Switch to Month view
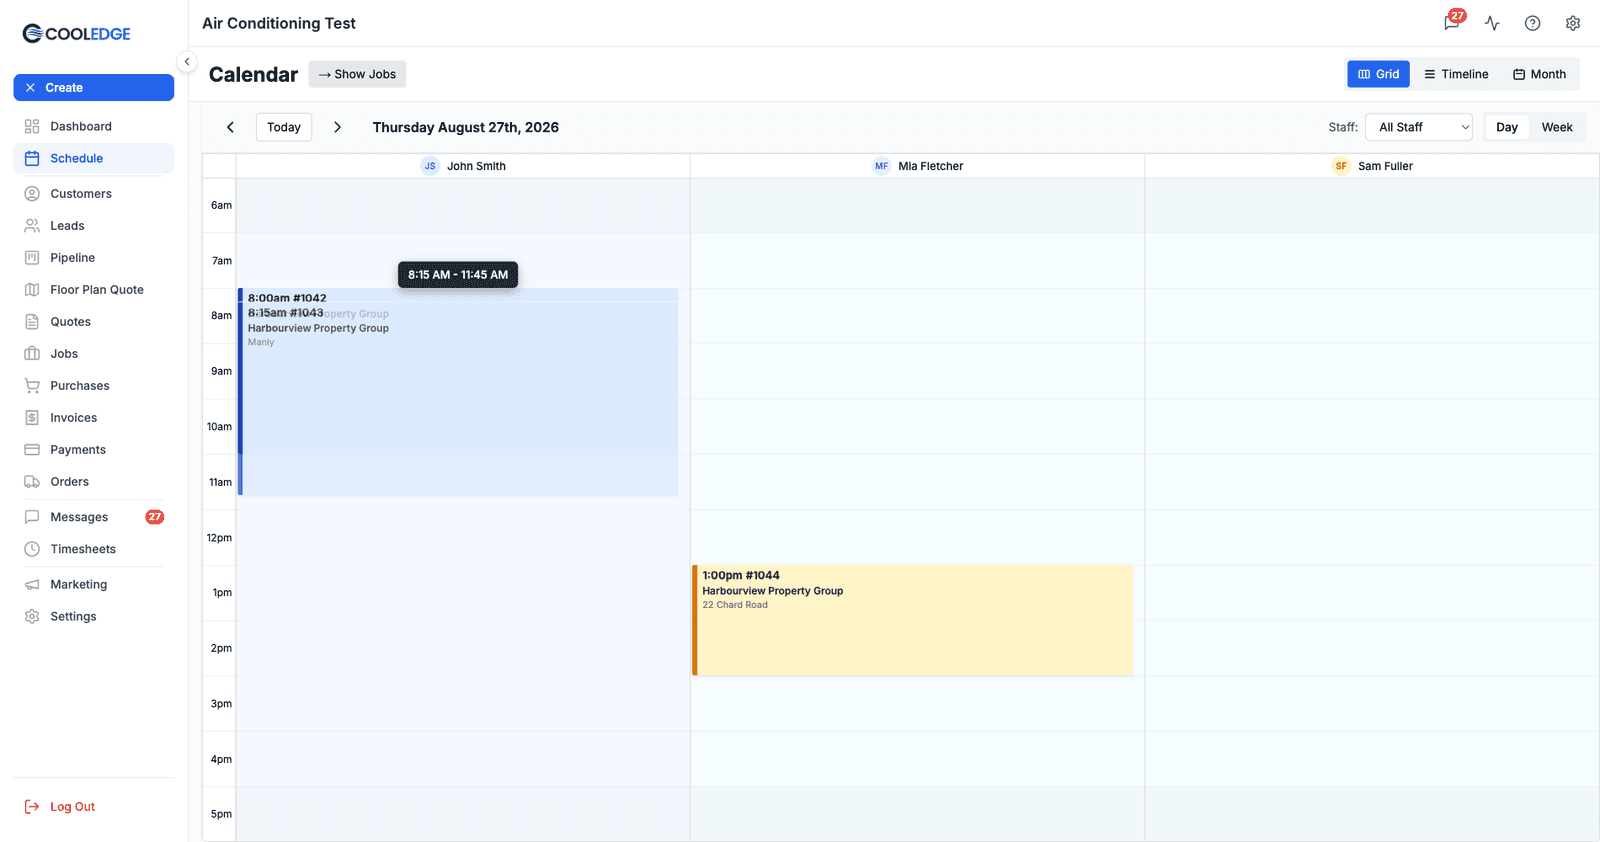The image size is (1600, 842). (1539, 74)
